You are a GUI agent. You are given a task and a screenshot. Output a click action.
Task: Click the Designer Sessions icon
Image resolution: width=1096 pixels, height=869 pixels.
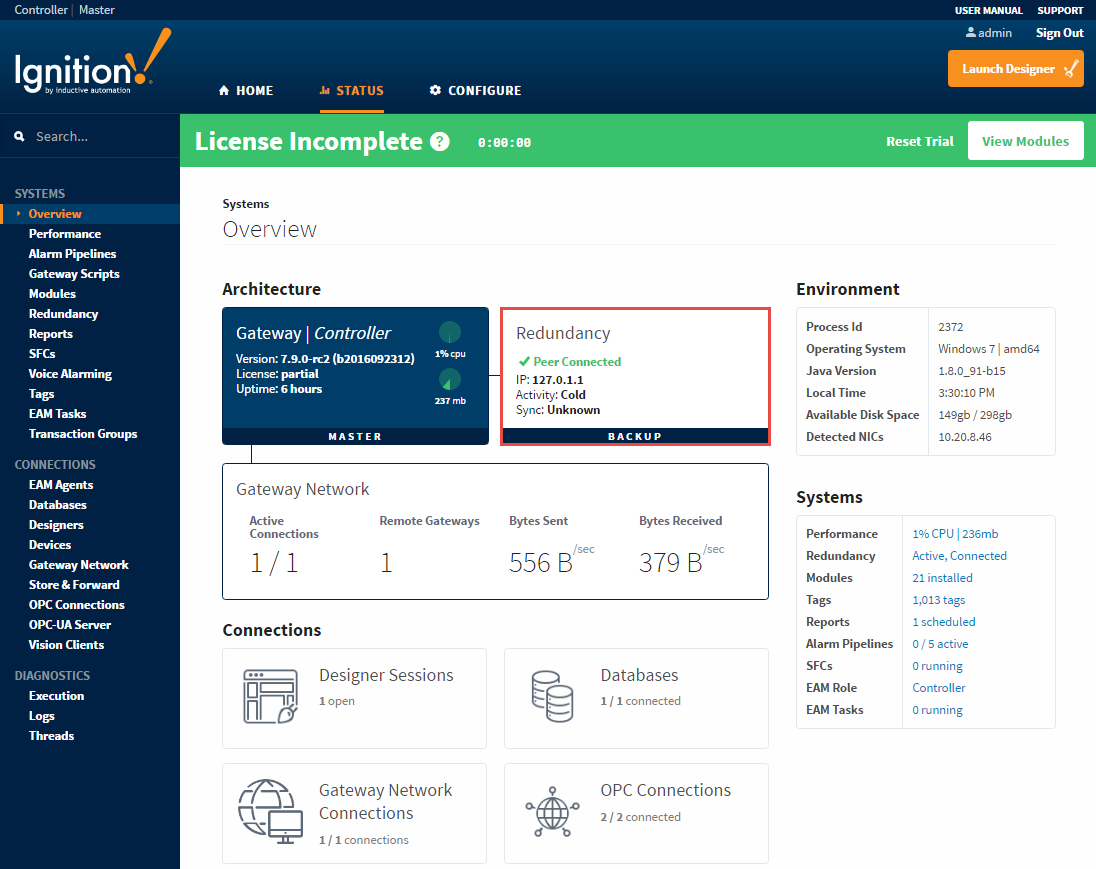(271, 697)
